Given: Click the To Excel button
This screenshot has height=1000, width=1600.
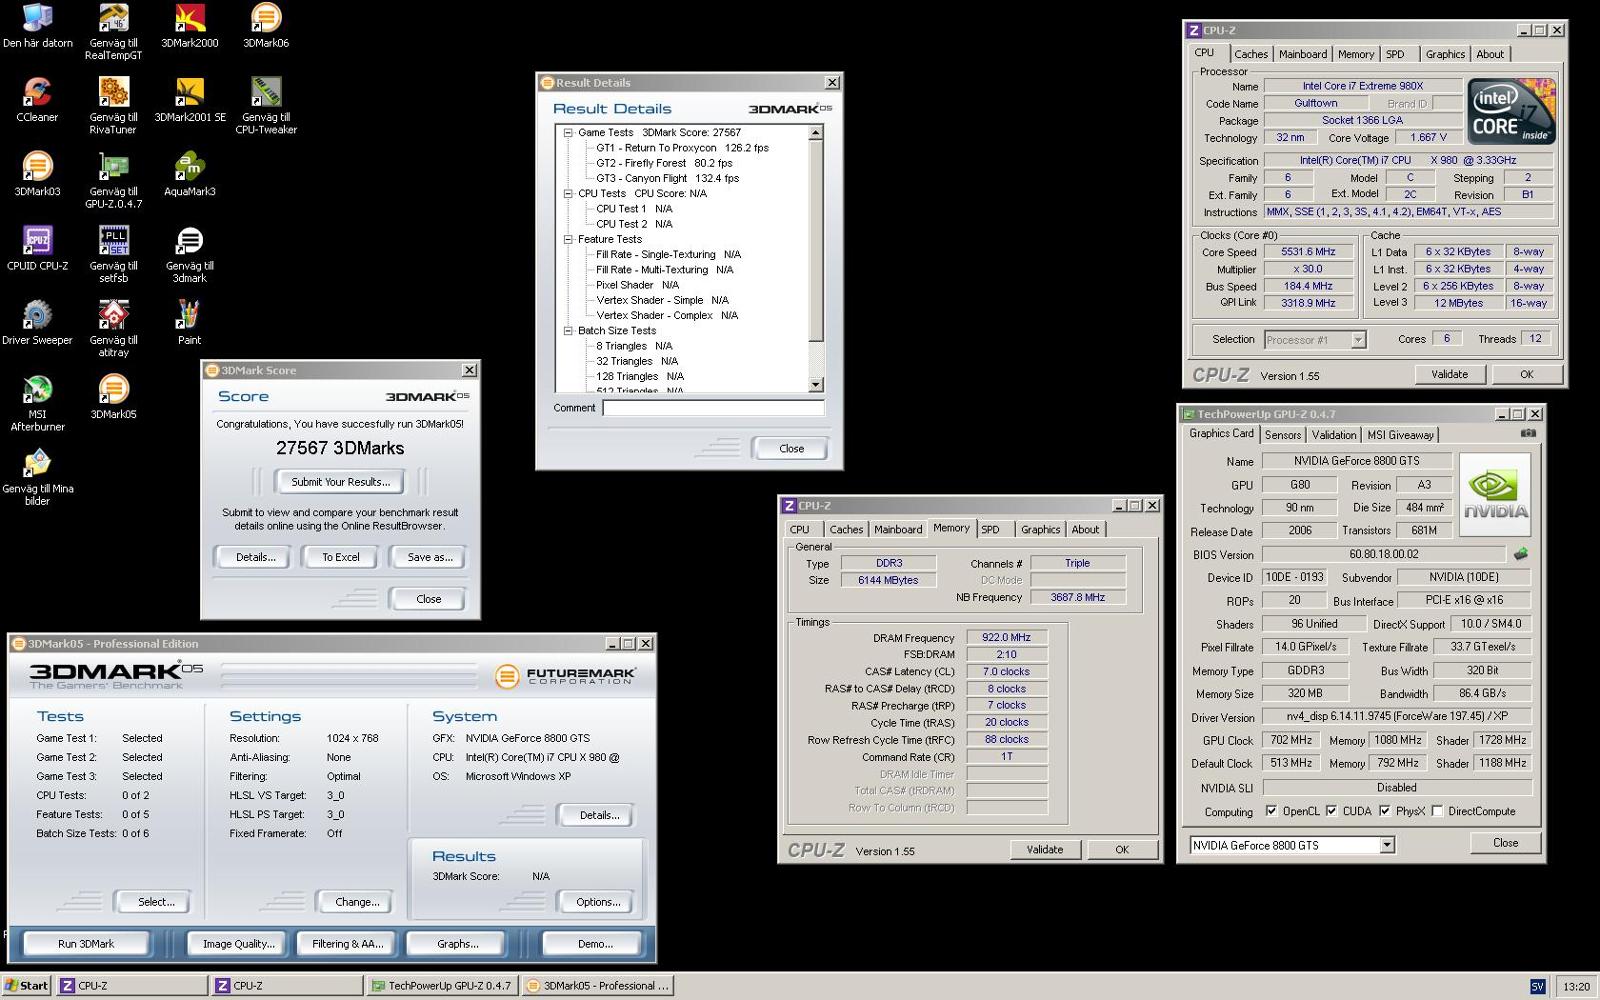Looking at the screenshot, I should click(x=341, y=557).
